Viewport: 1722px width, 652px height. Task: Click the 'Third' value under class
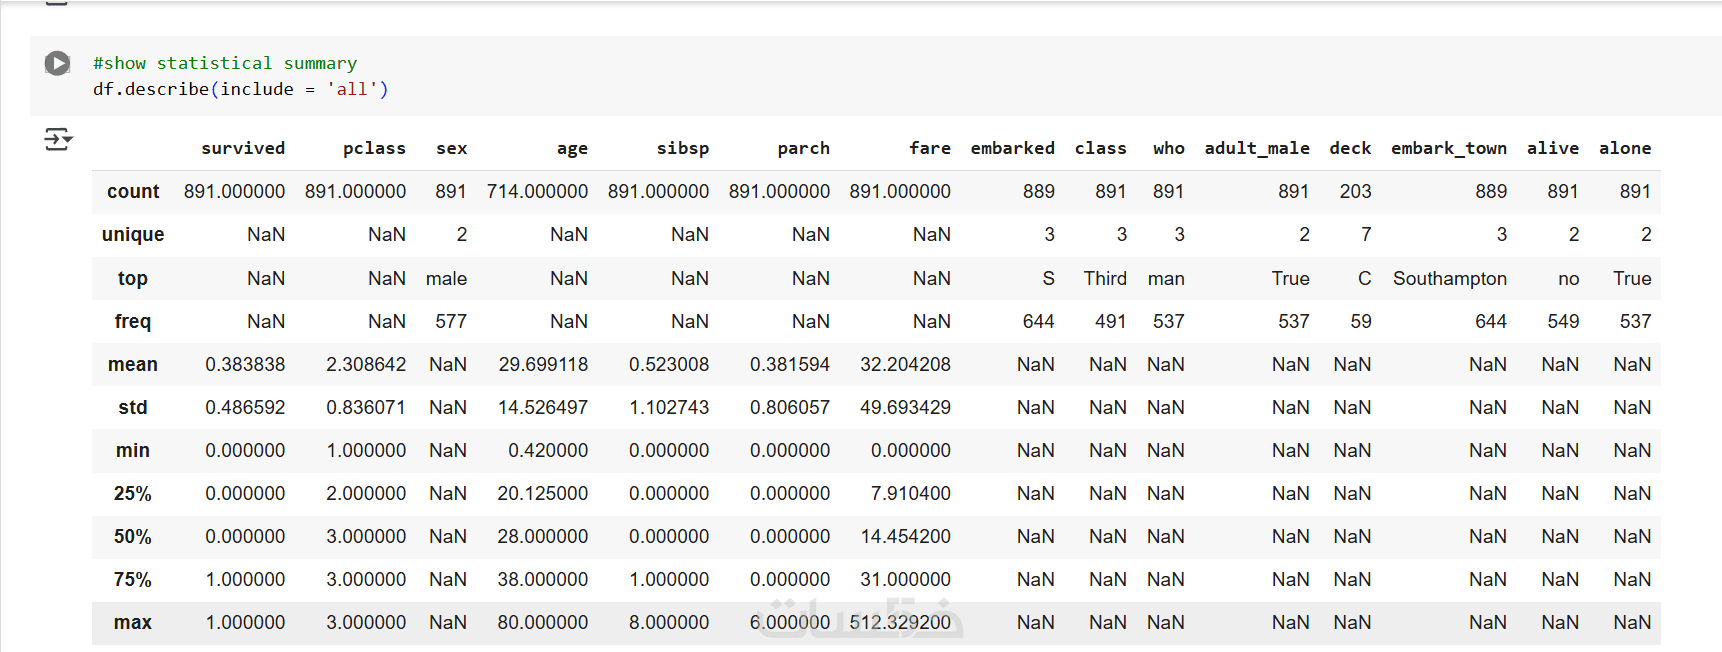(1104, 278)
